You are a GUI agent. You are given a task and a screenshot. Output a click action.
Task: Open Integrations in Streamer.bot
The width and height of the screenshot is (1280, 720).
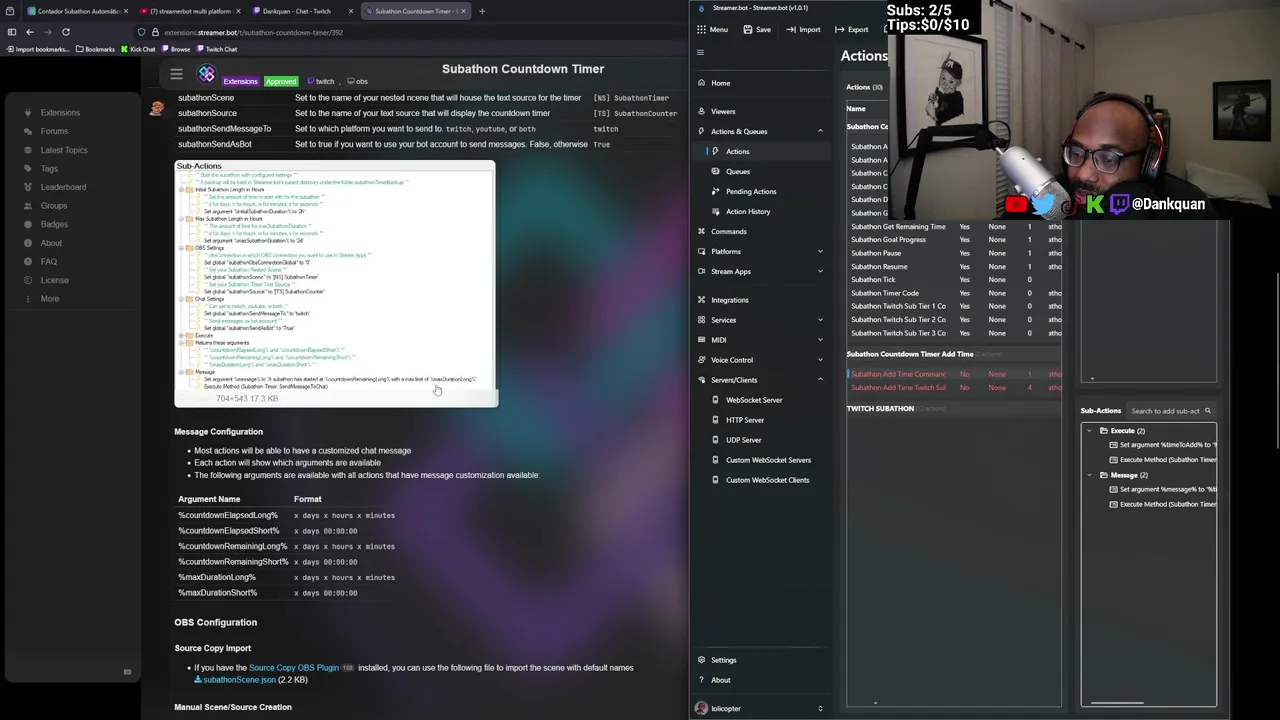point(729,300)
